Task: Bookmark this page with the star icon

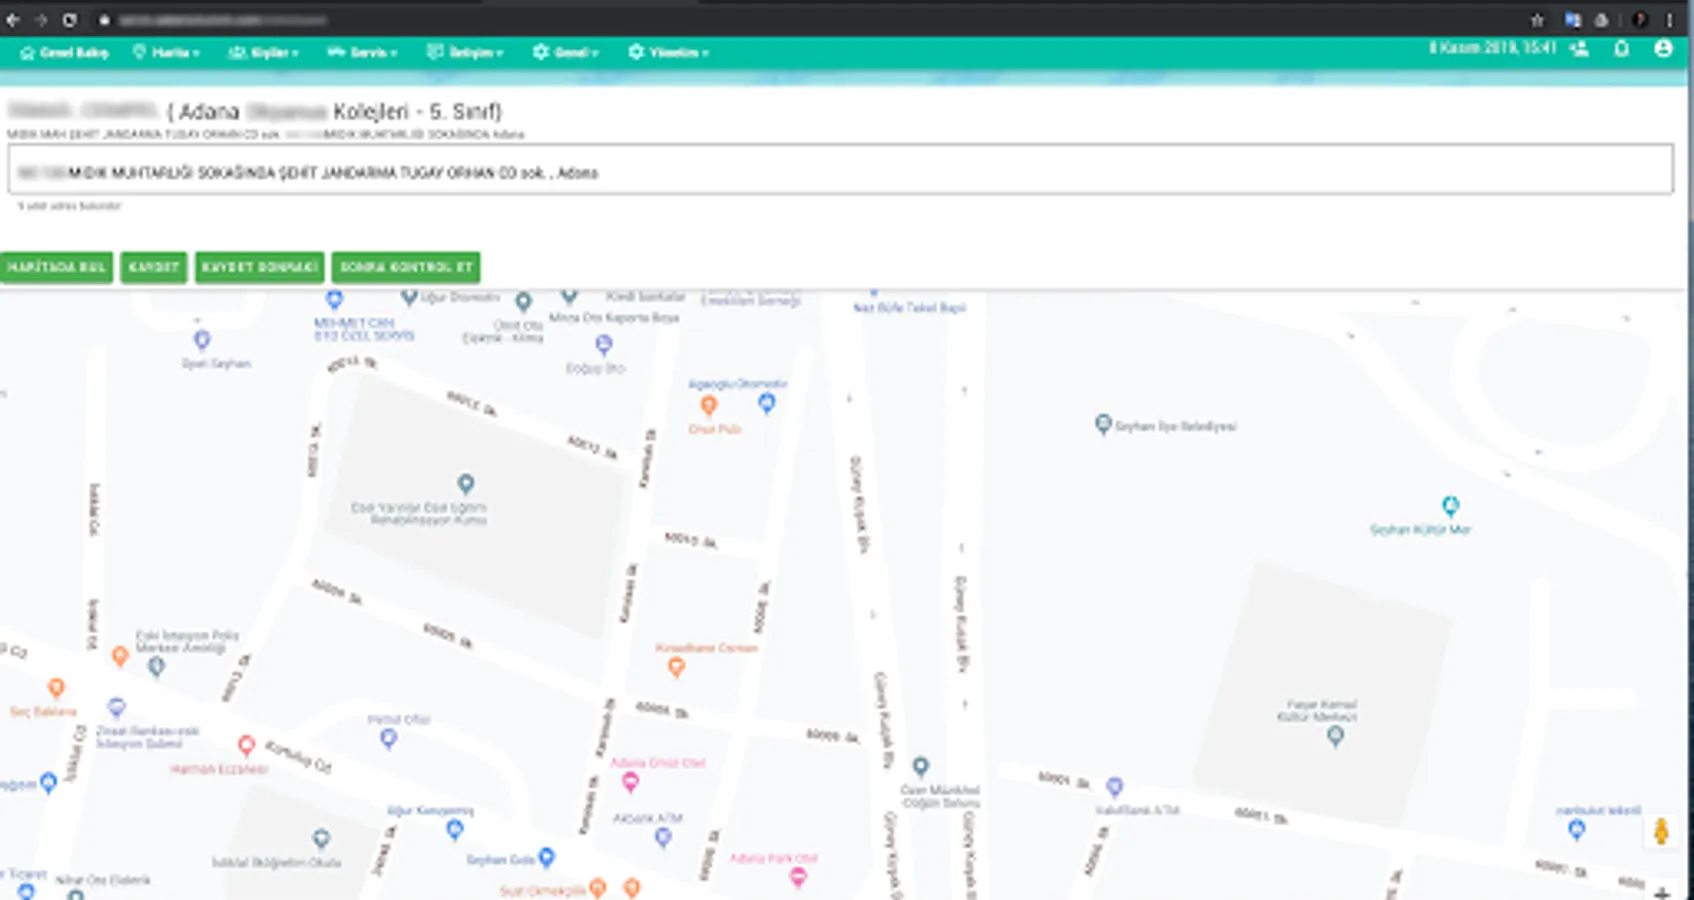Action: (1537, 20)
